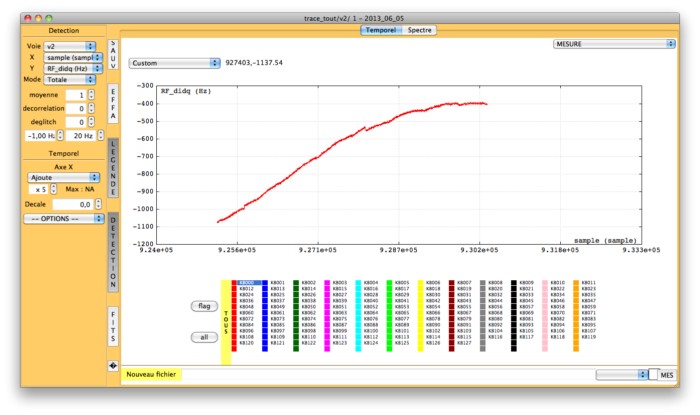Viewport: 700px width, 415px height.
Task: Open the X axis sample dropdown
Action: point(73,57)
